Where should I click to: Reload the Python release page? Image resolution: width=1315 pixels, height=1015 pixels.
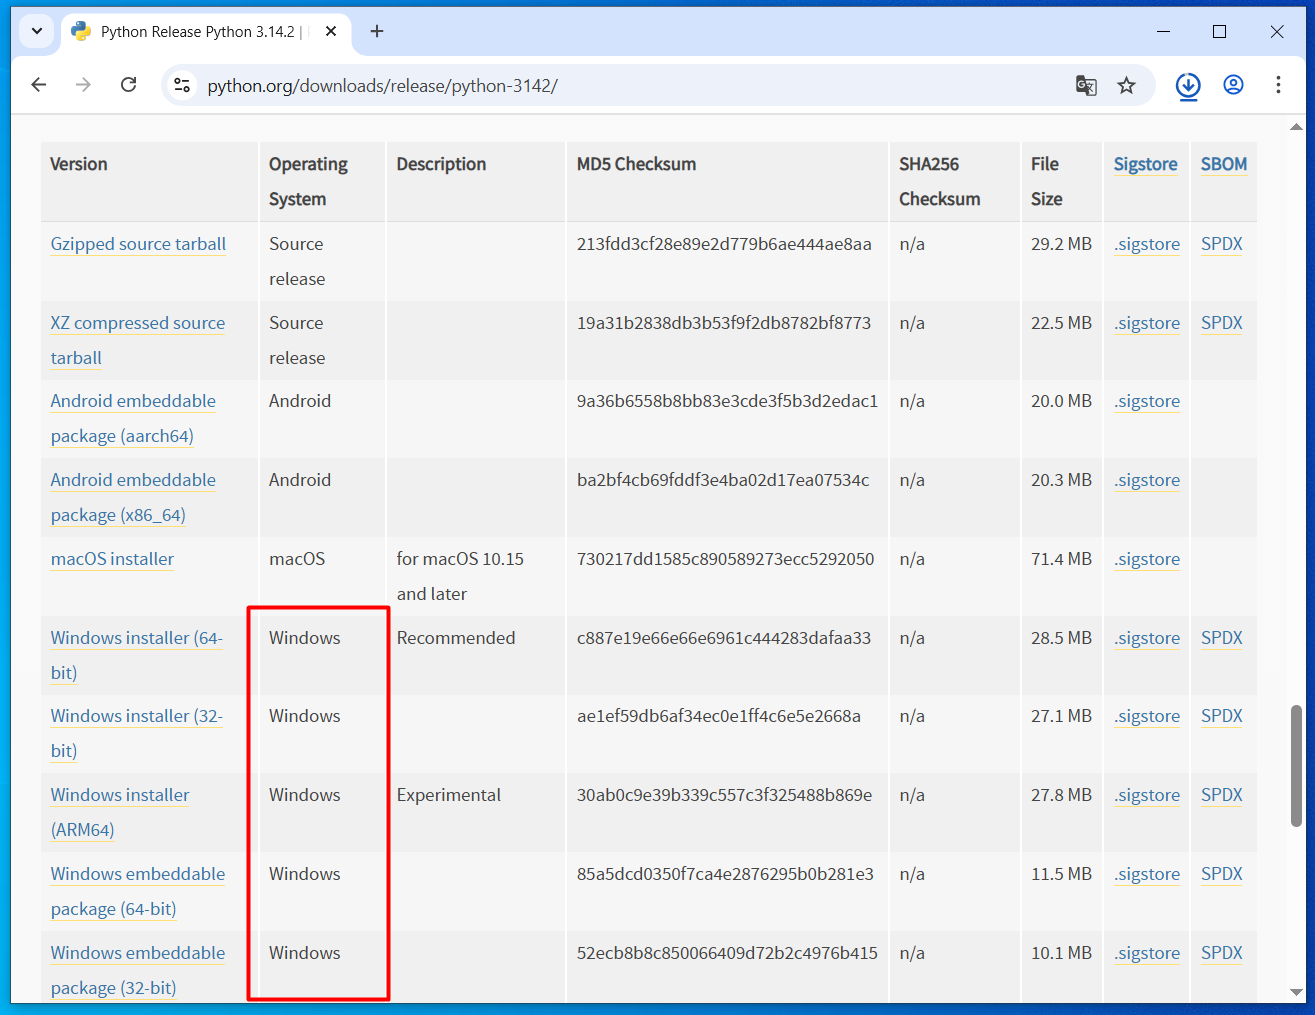128,85
